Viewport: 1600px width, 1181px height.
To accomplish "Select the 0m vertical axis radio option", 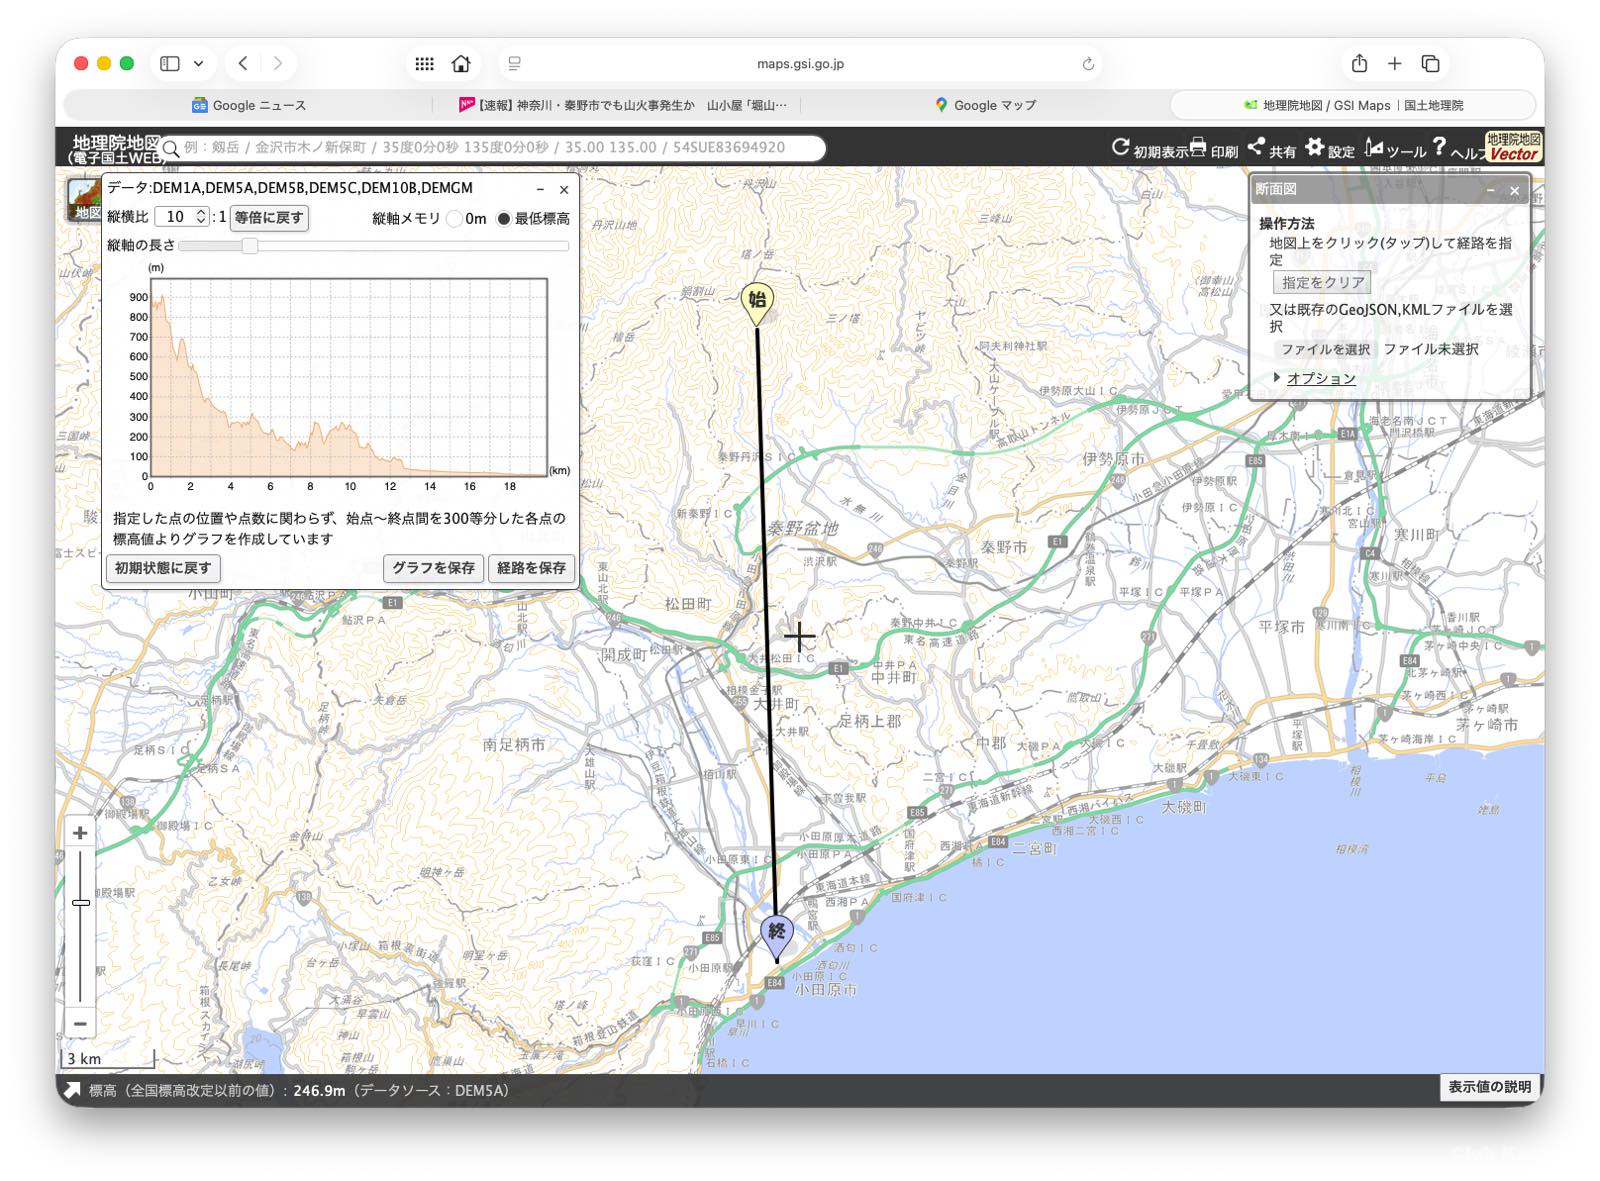I will [455, 219].
